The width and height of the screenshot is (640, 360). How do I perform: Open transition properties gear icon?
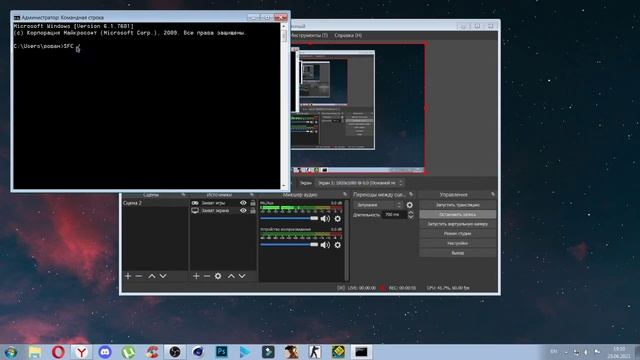[409, 205]
